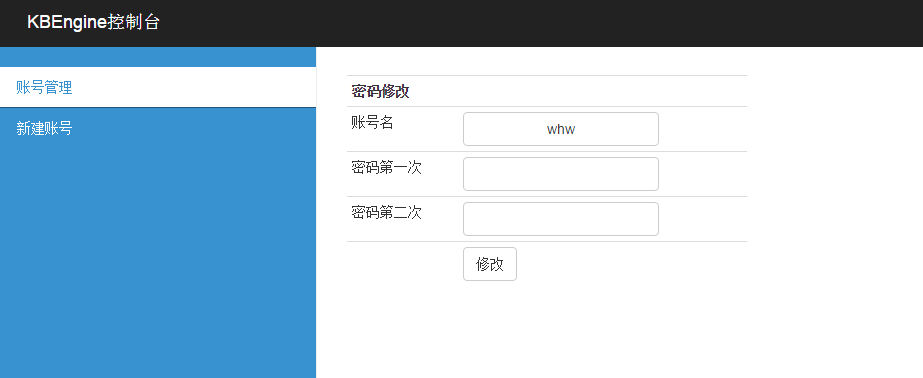Click the 密码第二次 label
923x378 pixels.
click(x=386, y=213)
